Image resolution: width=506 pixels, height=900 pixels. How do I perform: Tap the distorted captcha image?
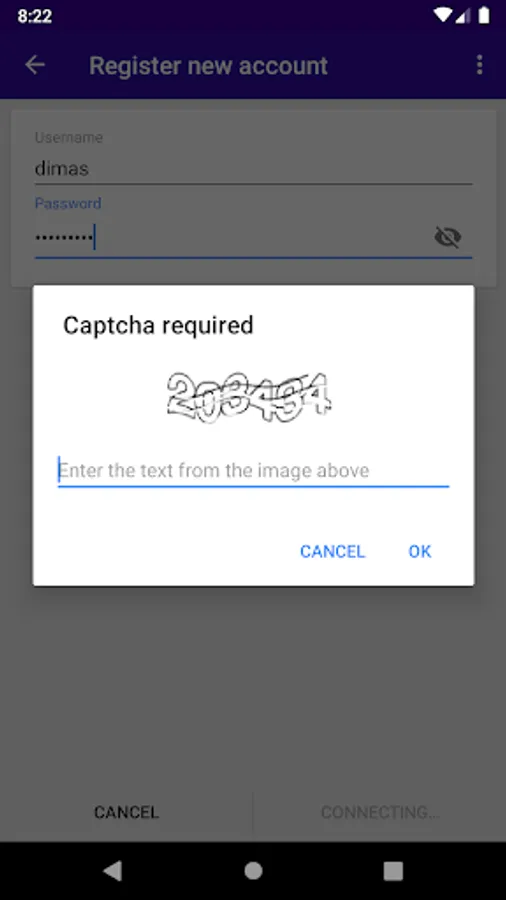[249, 397]
